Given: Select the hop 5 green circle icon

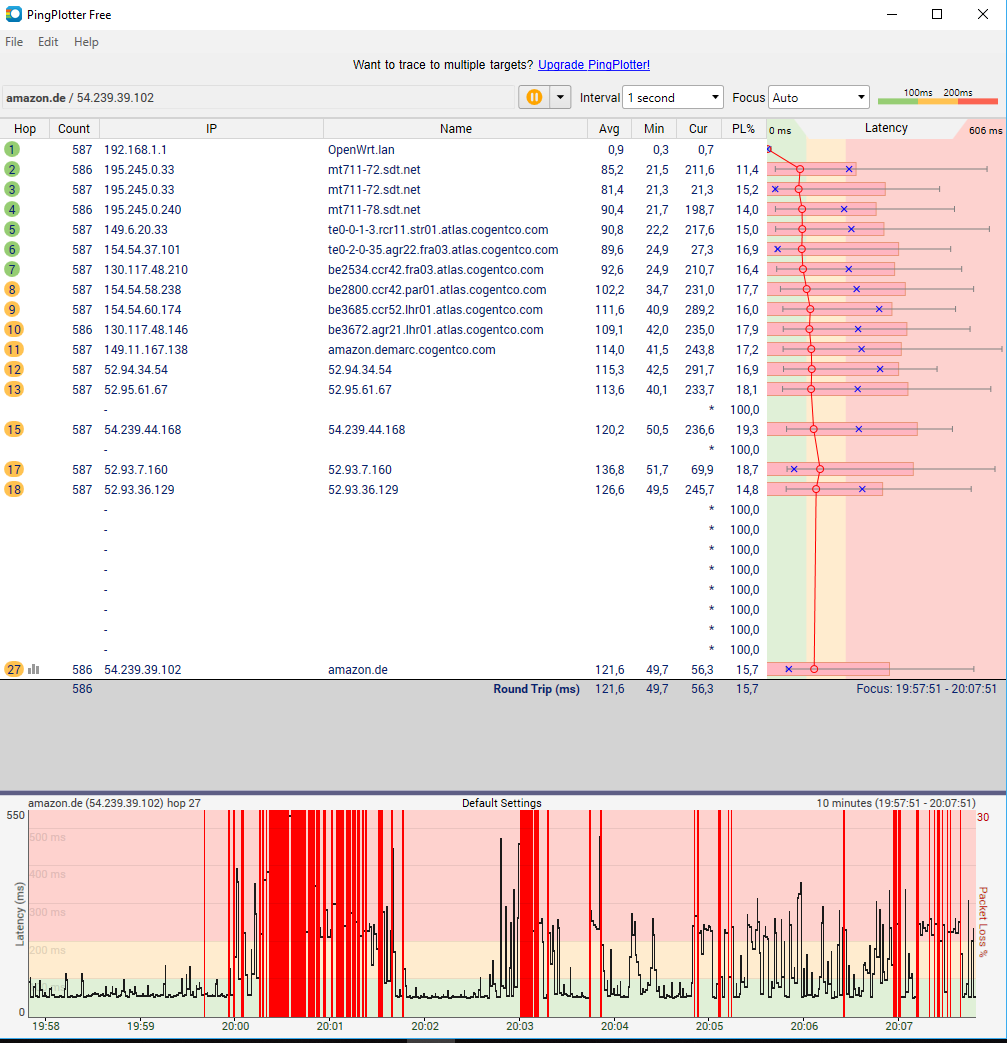Looking at the screenshot, I should 12,229.
